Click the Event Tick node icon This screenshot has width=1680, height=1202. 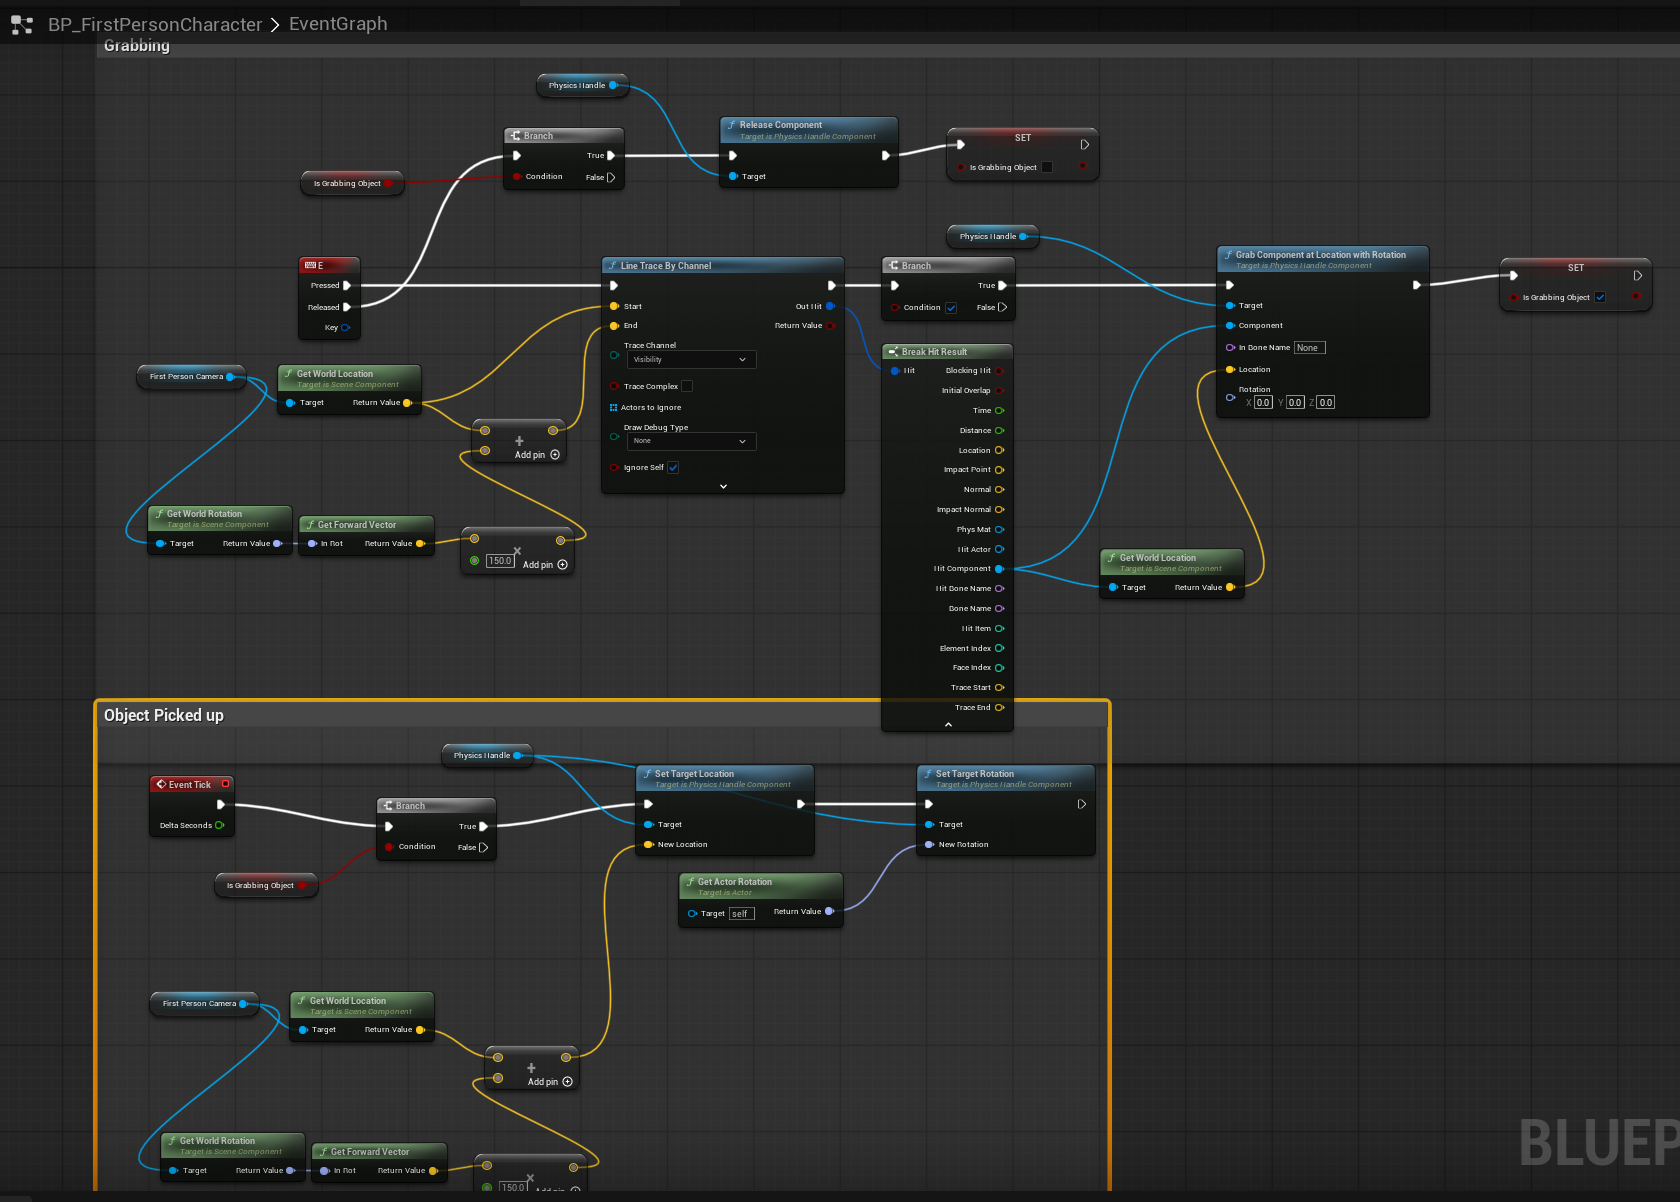tap(161, 784)
